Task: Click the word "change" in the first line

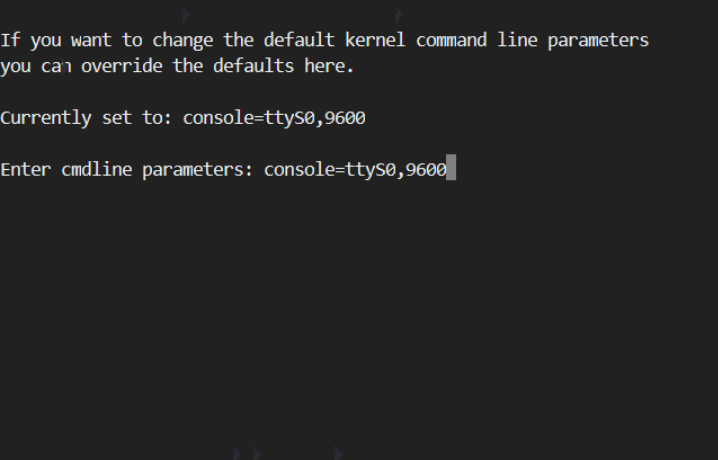Action: click(168, 41)
